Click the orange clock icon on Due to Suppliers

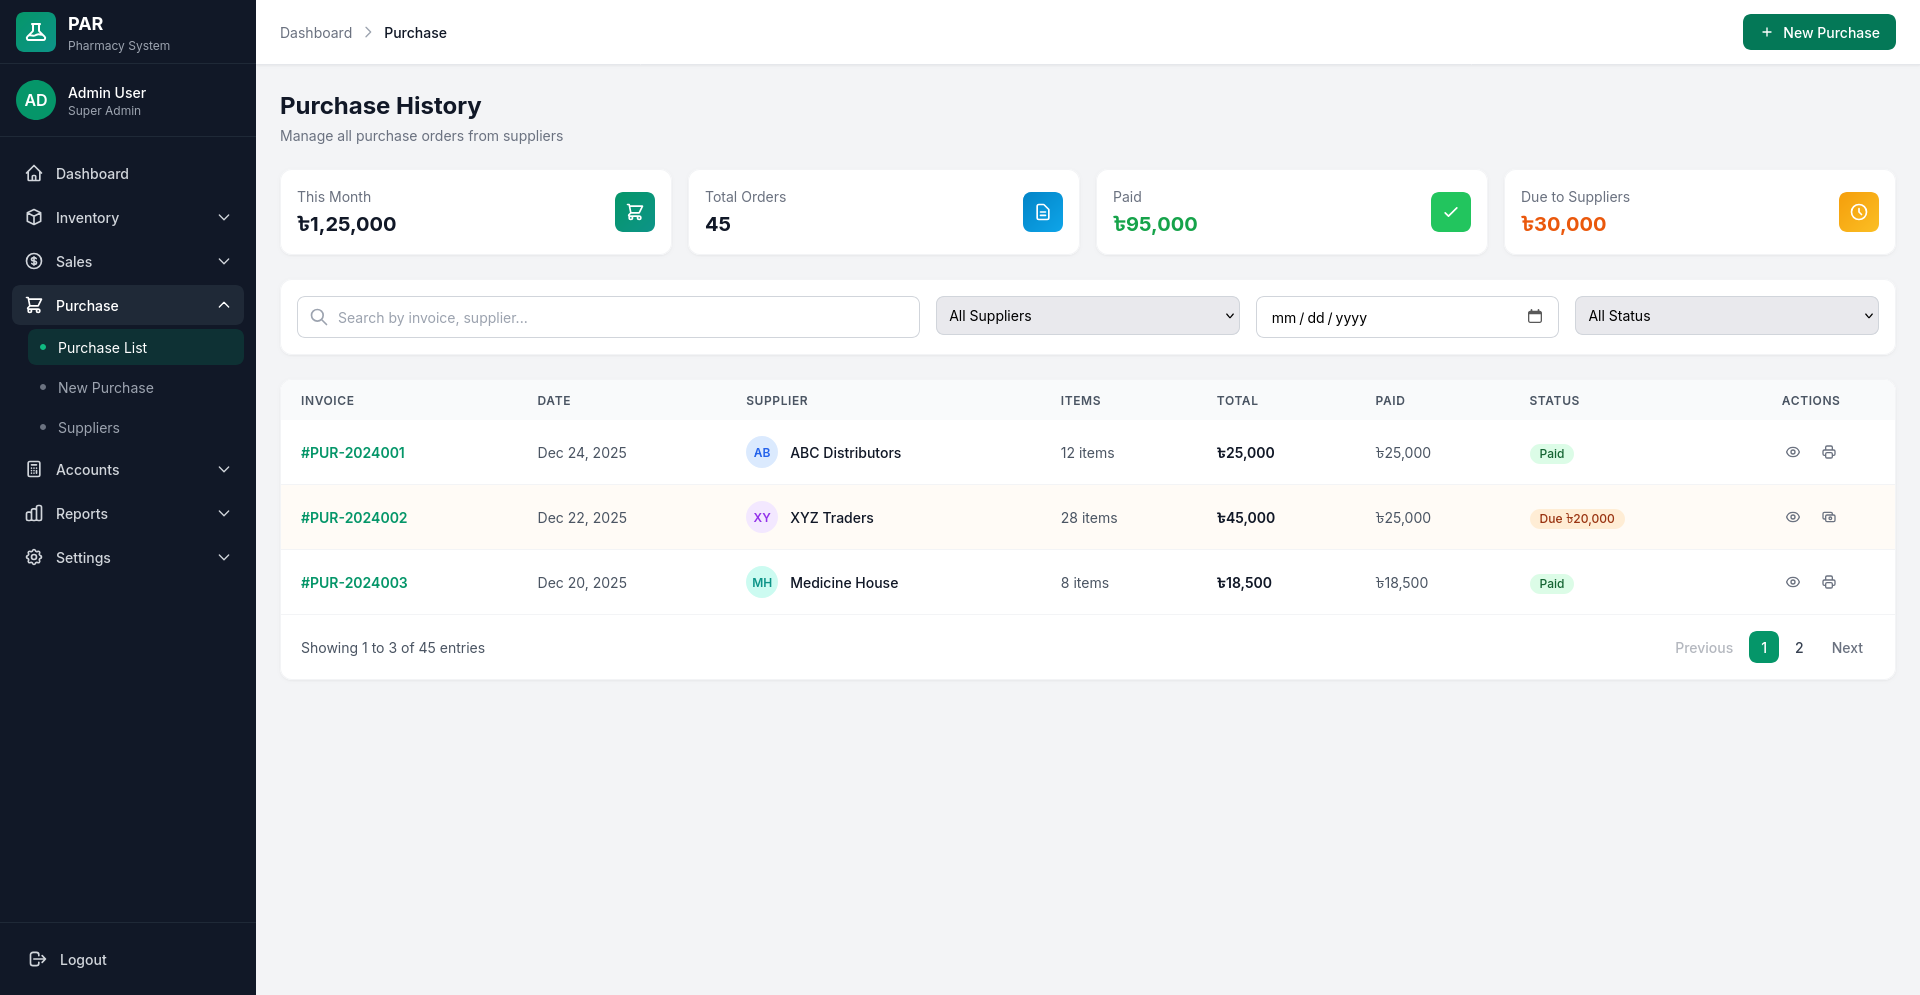tap(1858, 212)
